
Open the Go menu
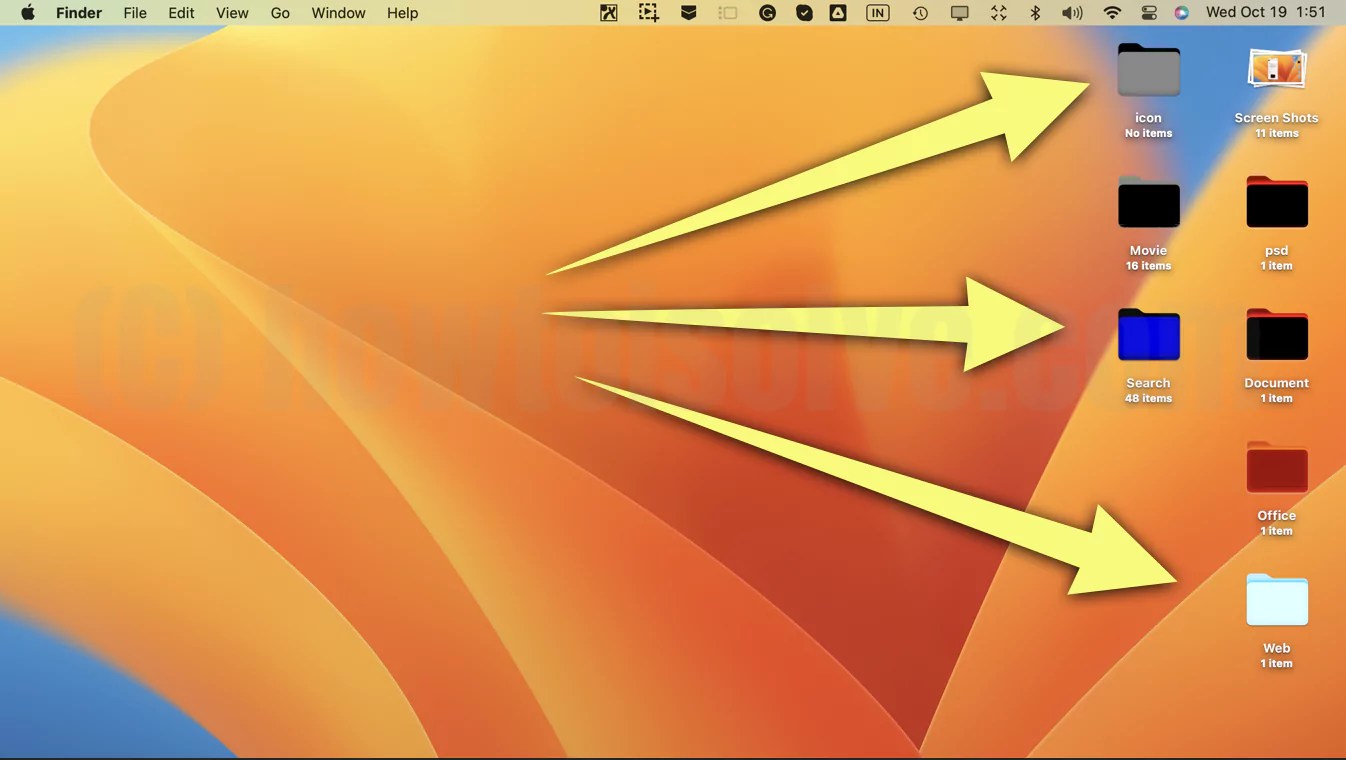pos(279,13)
